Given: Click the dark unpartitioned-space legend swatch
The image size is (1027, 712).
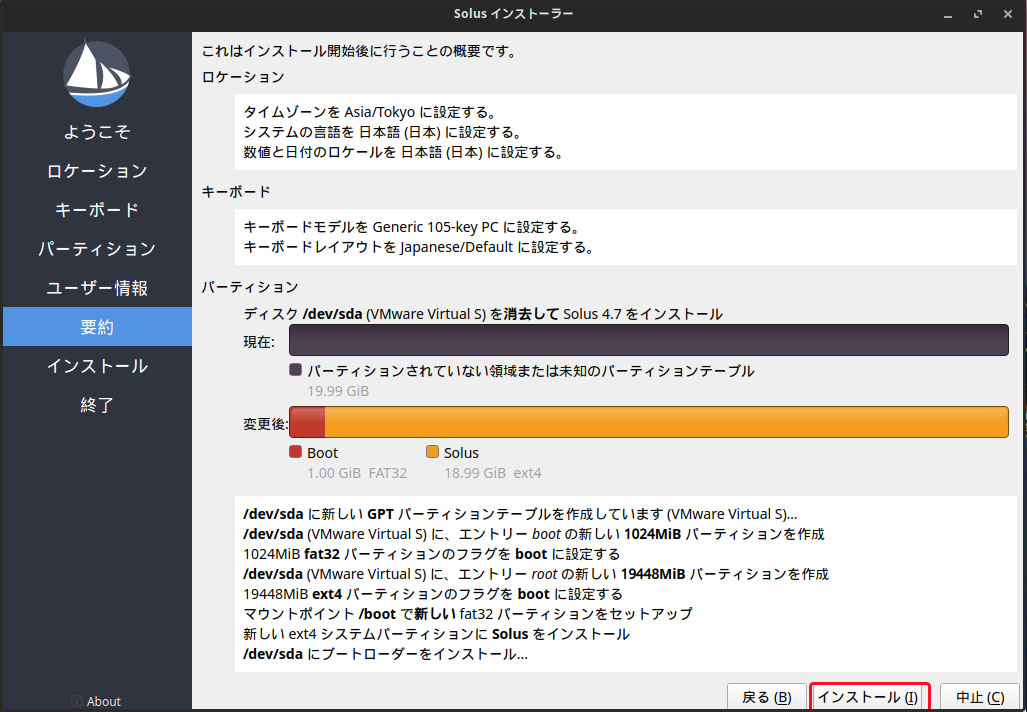Looking at the screenshot, I should coord(295,370).
